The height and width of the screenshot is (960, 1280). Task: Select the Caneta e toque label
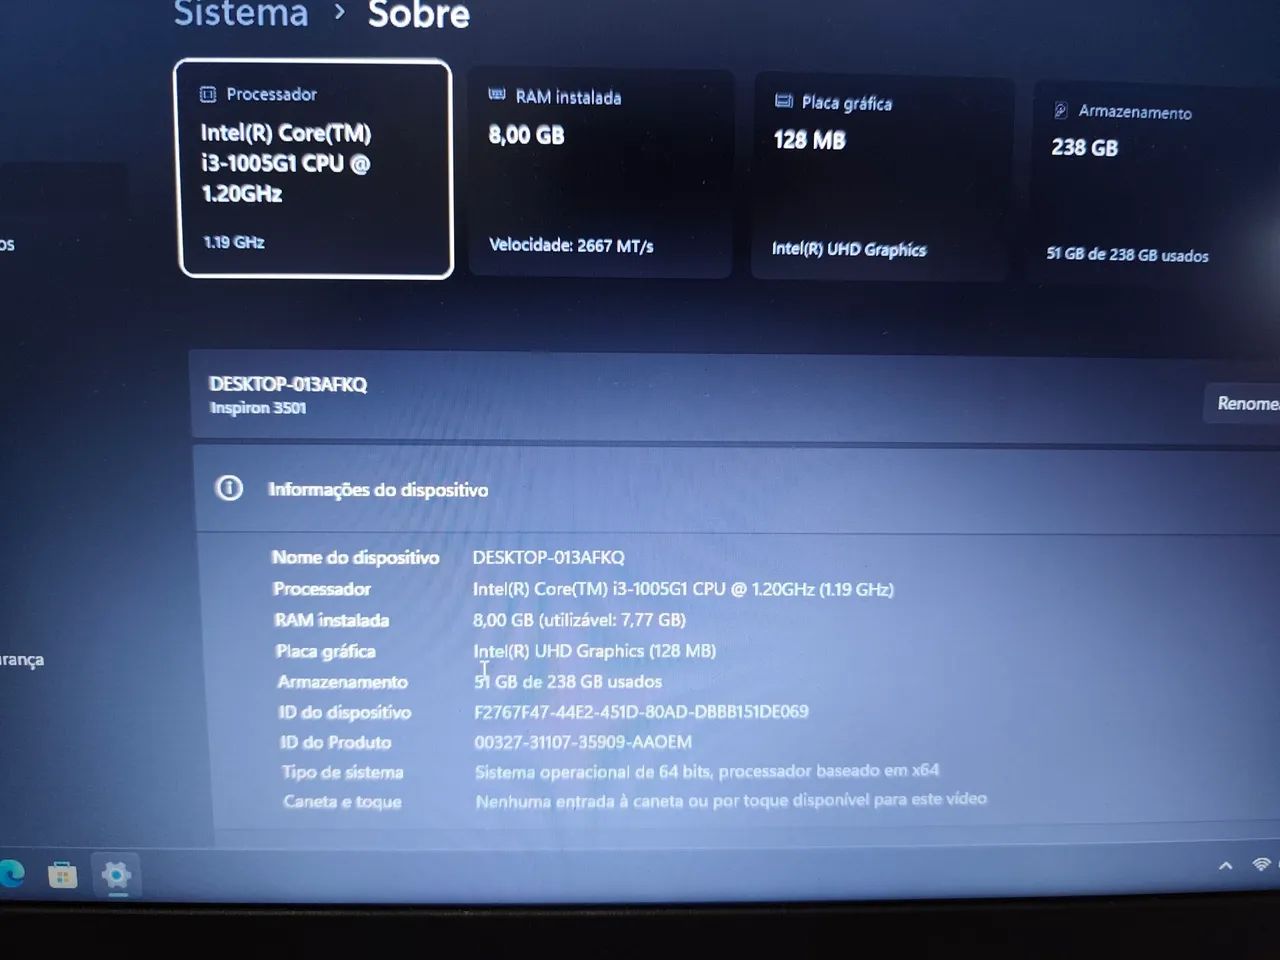point(342,801)
